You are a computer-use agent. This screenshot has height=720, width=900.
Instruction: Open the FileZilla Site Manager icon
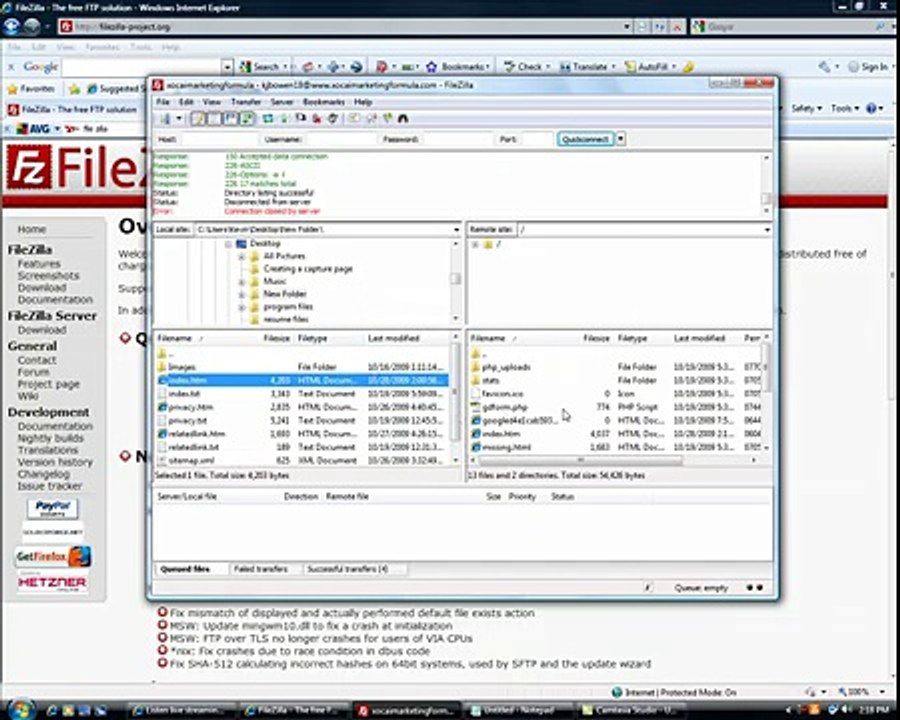(x=166, y=118)
